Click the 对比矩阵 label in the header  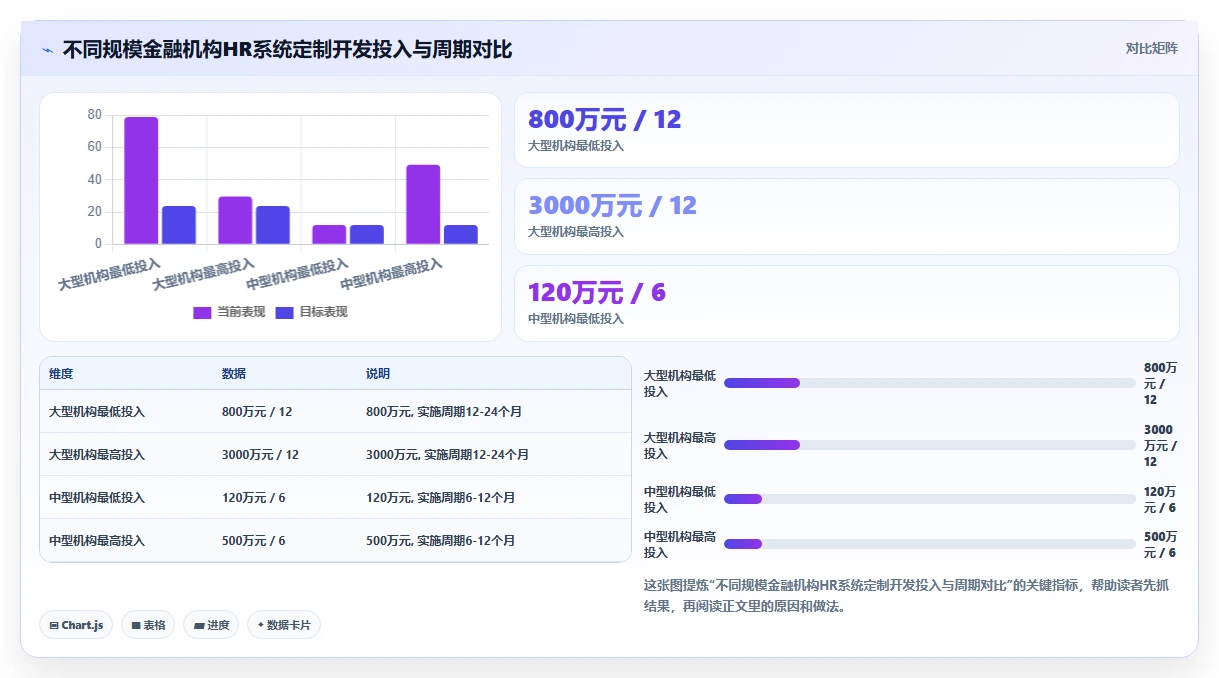pyautogui.click(x=1151, y=48)
